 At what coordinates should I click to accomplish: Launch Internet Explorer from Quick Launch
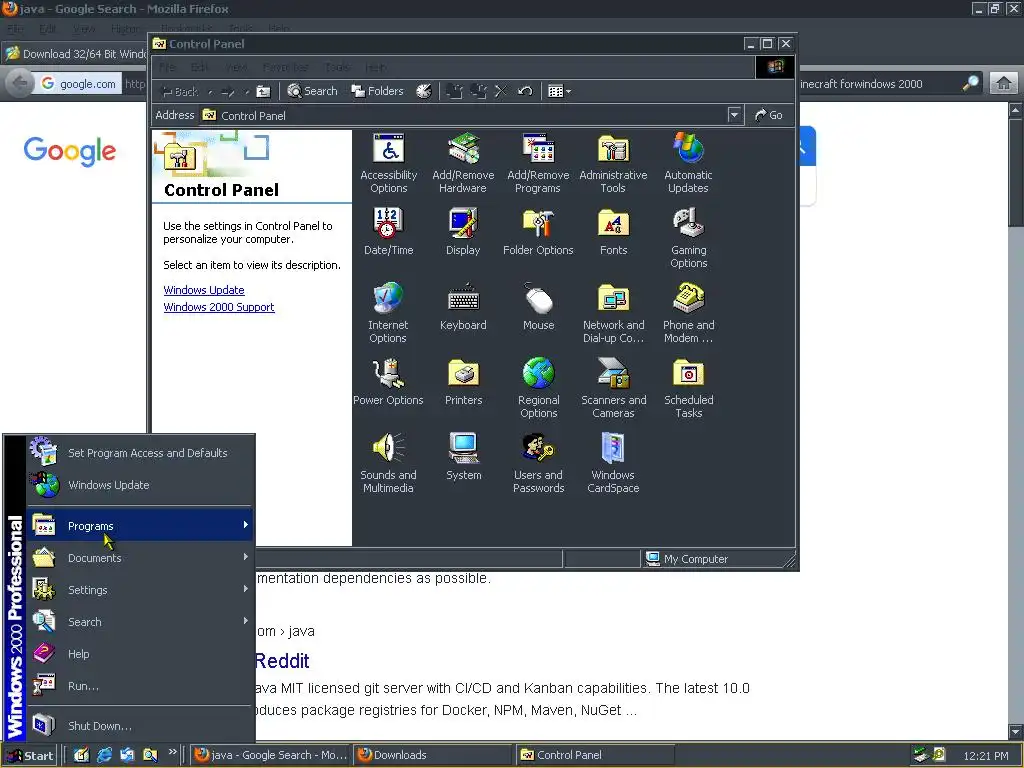[104, 755]
